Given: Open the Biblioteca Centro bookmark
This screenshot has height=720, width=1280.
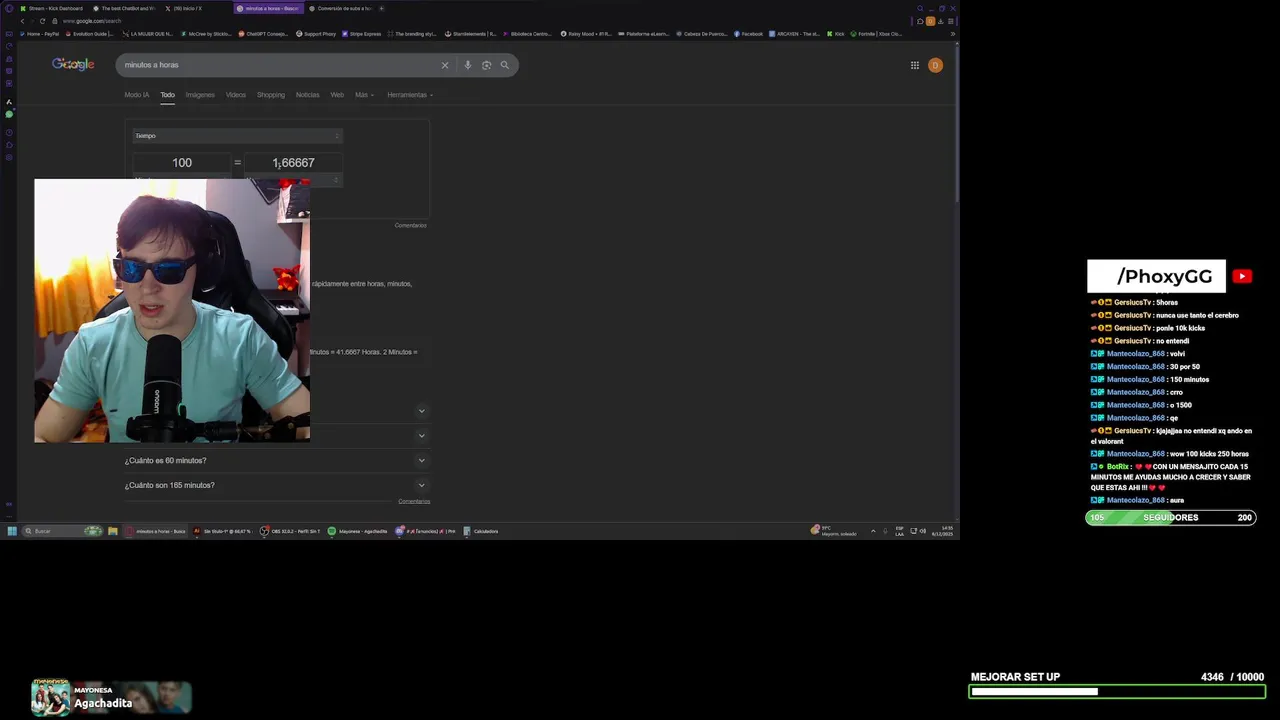Looking at the screenshot, I should (527, 34).
